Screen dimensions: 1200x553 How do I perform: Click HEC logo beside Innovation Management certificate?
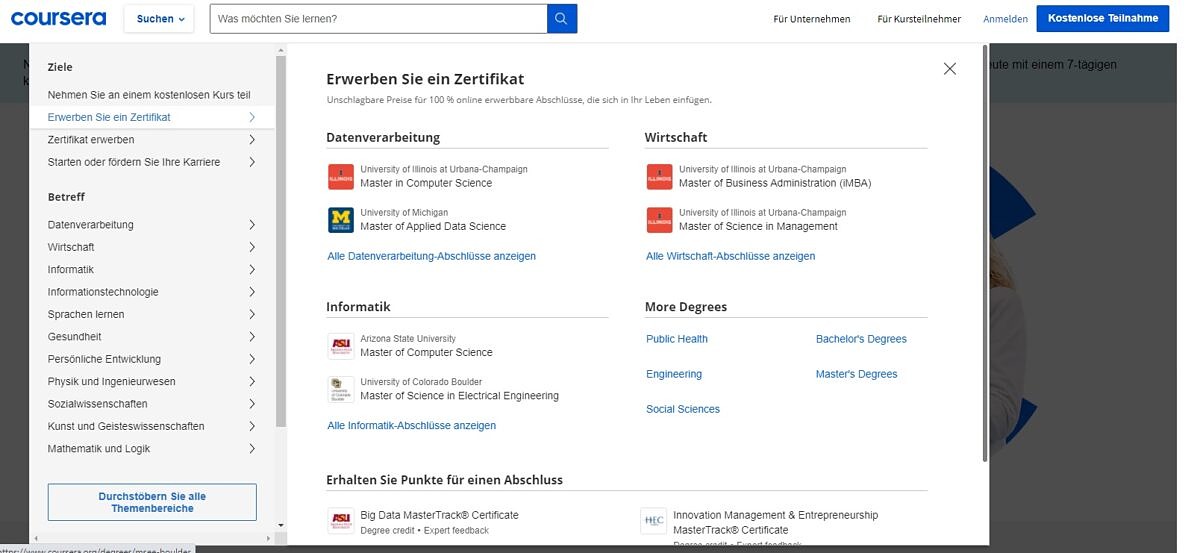pos(653,521)
